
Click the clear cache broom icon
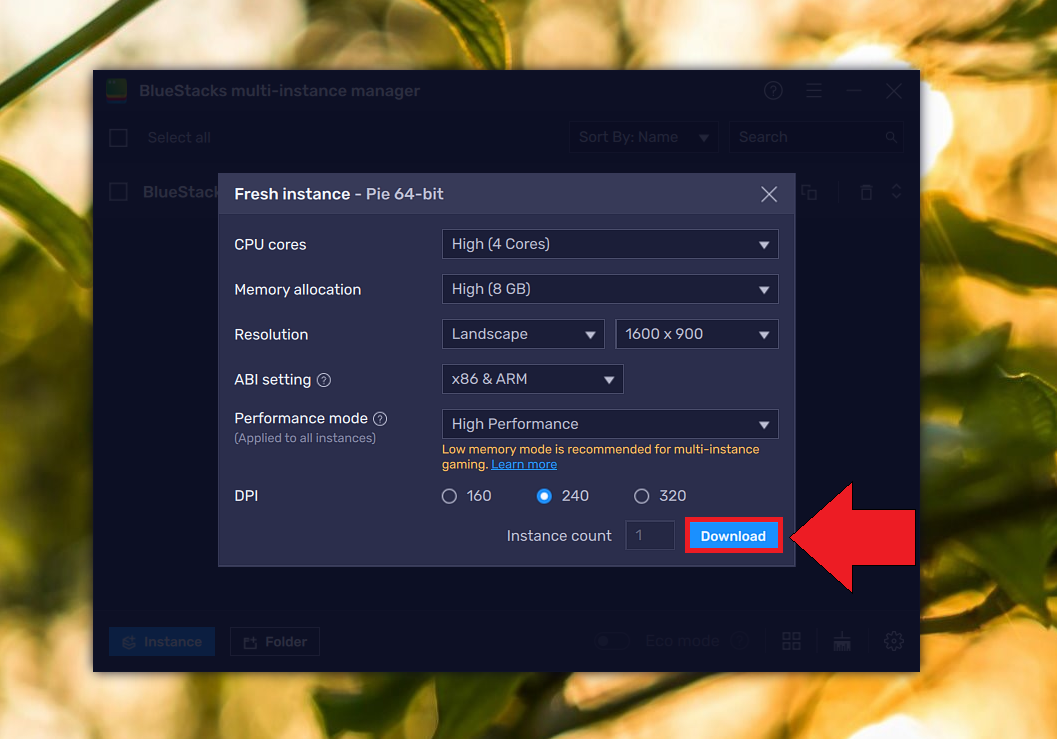coord(842,641)
